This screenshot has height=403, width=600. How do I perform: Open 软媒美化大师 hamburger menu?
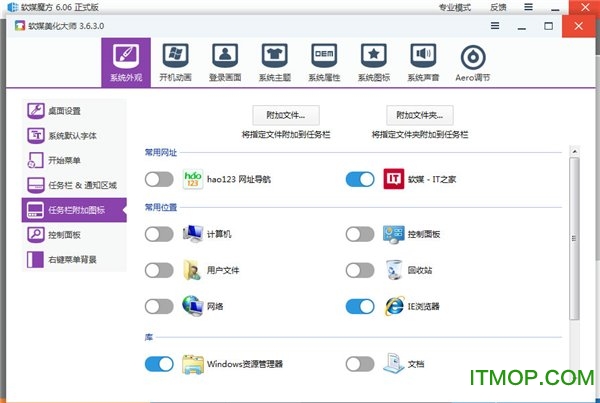[495, 26]
